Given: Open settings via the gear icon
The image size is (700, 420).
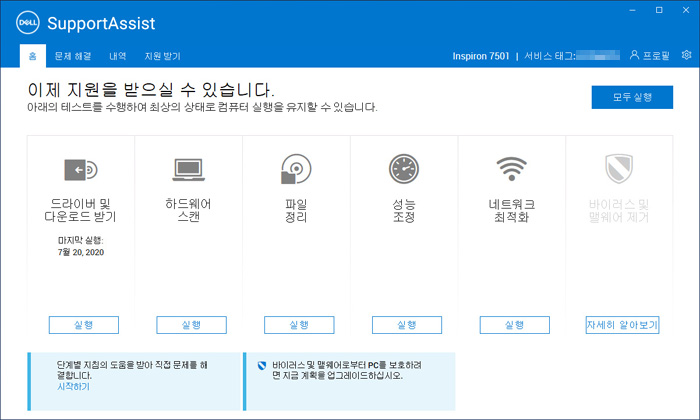Looking at the screenshot, I should (x=686, y=55).
